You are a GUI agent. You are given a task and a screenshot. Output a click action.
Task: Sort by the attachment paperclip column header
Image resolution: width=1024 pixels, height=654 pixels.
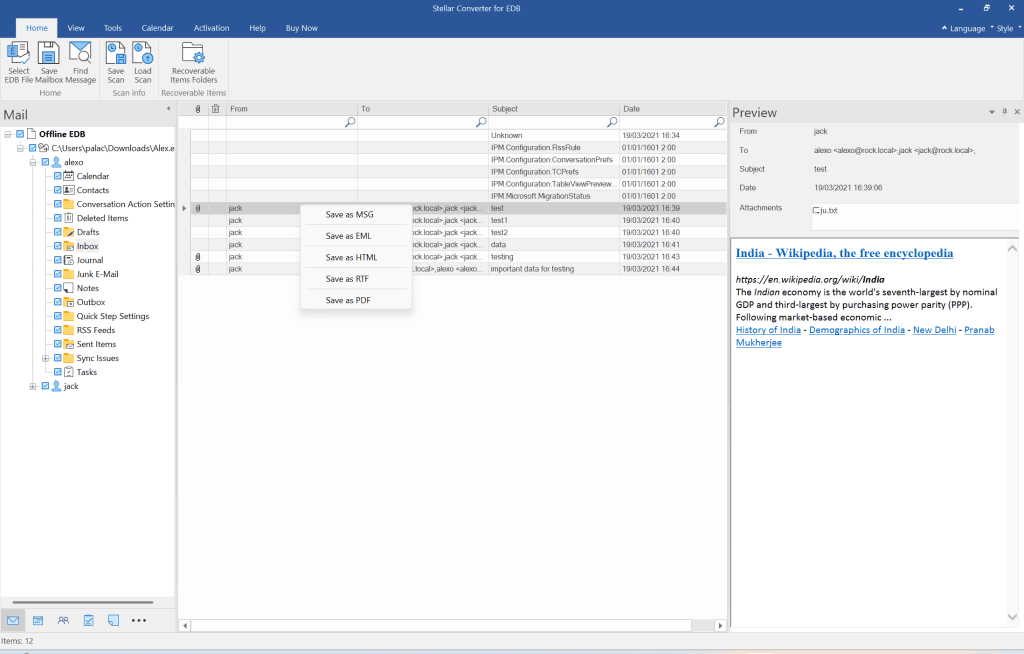[x=198, y=109]
